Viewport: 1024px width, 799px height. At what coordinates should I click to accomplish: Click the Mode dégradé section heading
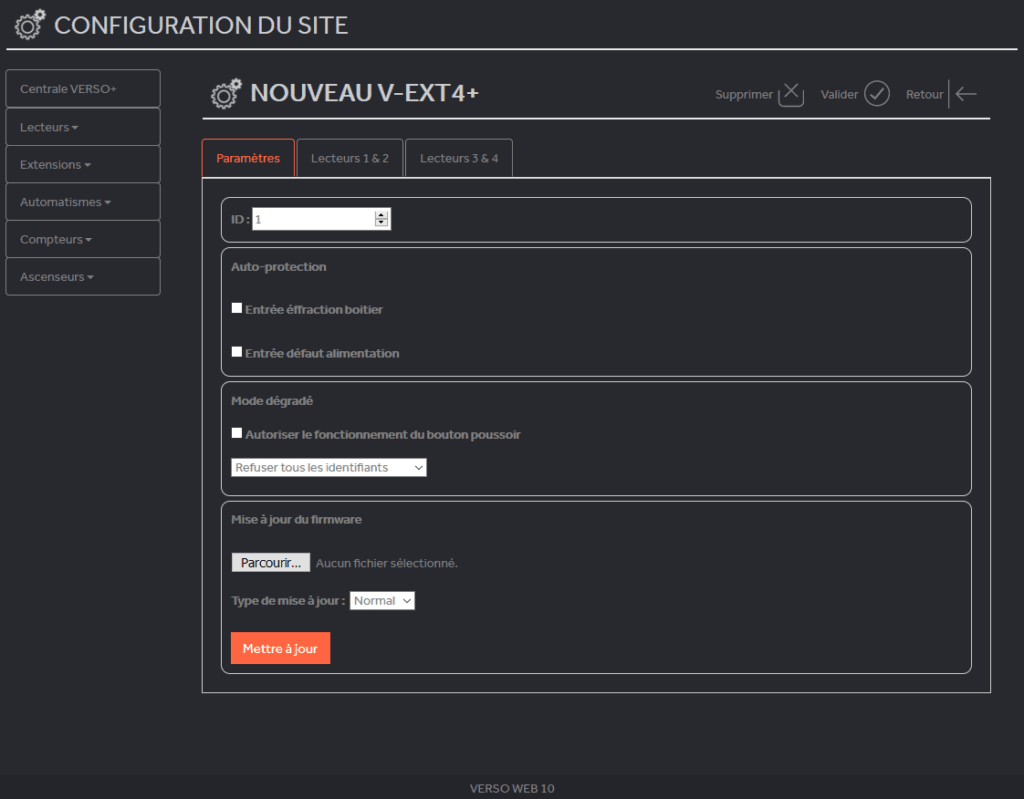[x=272, y=400]
